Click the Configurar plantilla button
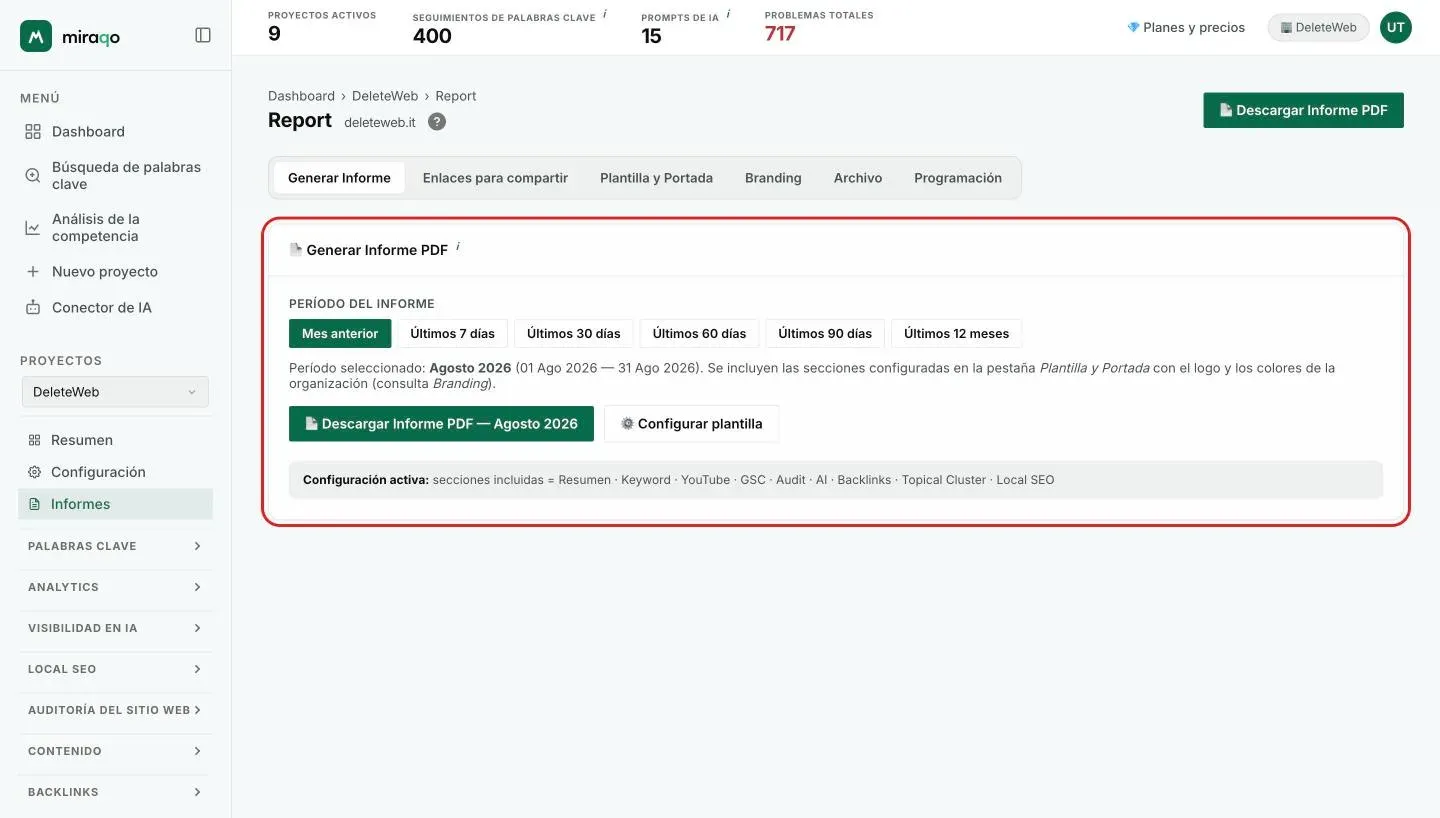Viewport: 1440px width, 818px height. 691,423
